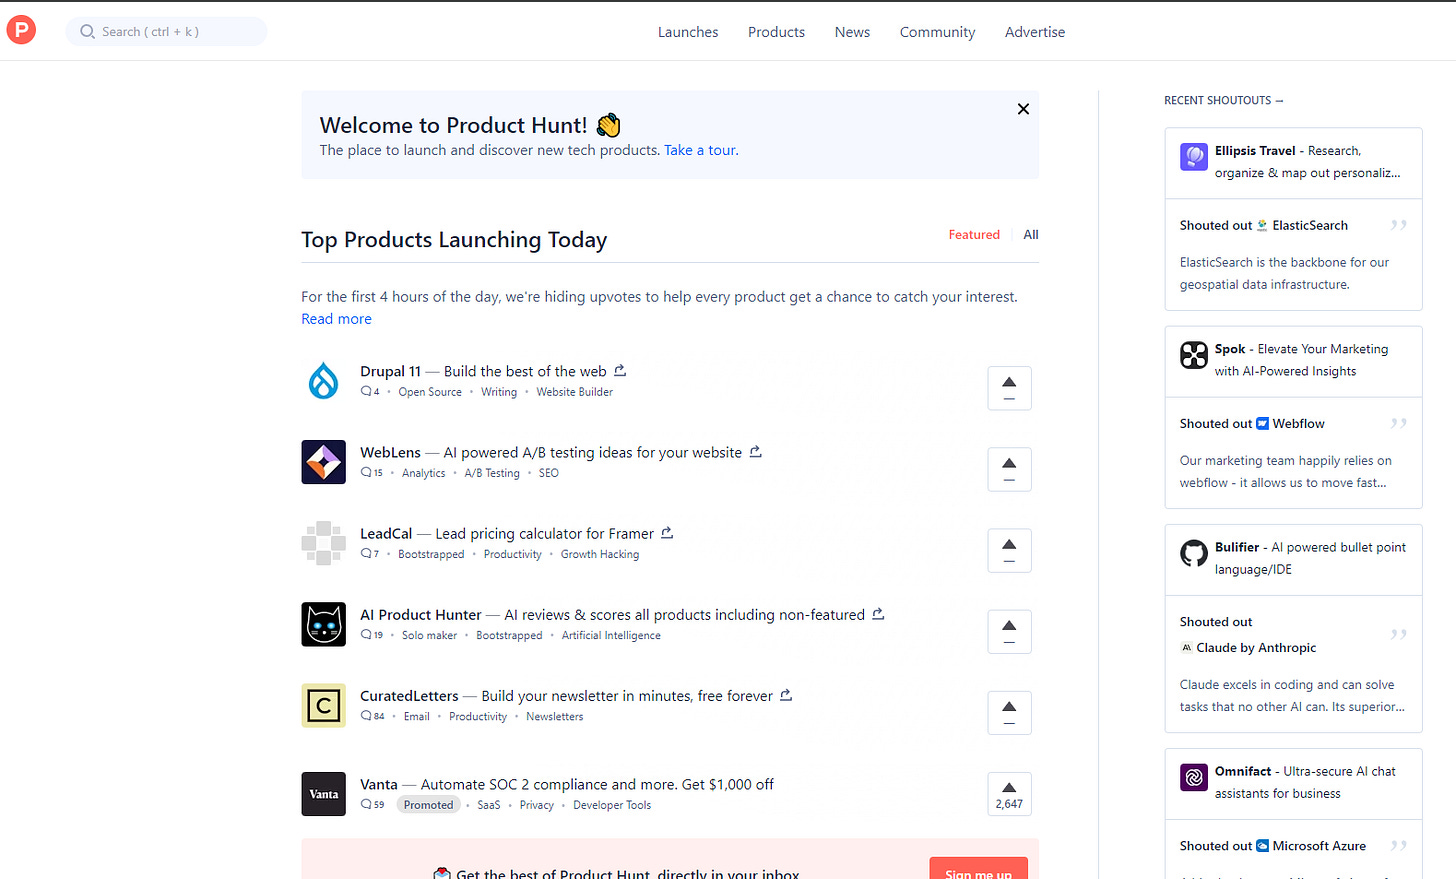Go to the Advertise page
Screen dimensions: 1456x879
click(1035, 32)
